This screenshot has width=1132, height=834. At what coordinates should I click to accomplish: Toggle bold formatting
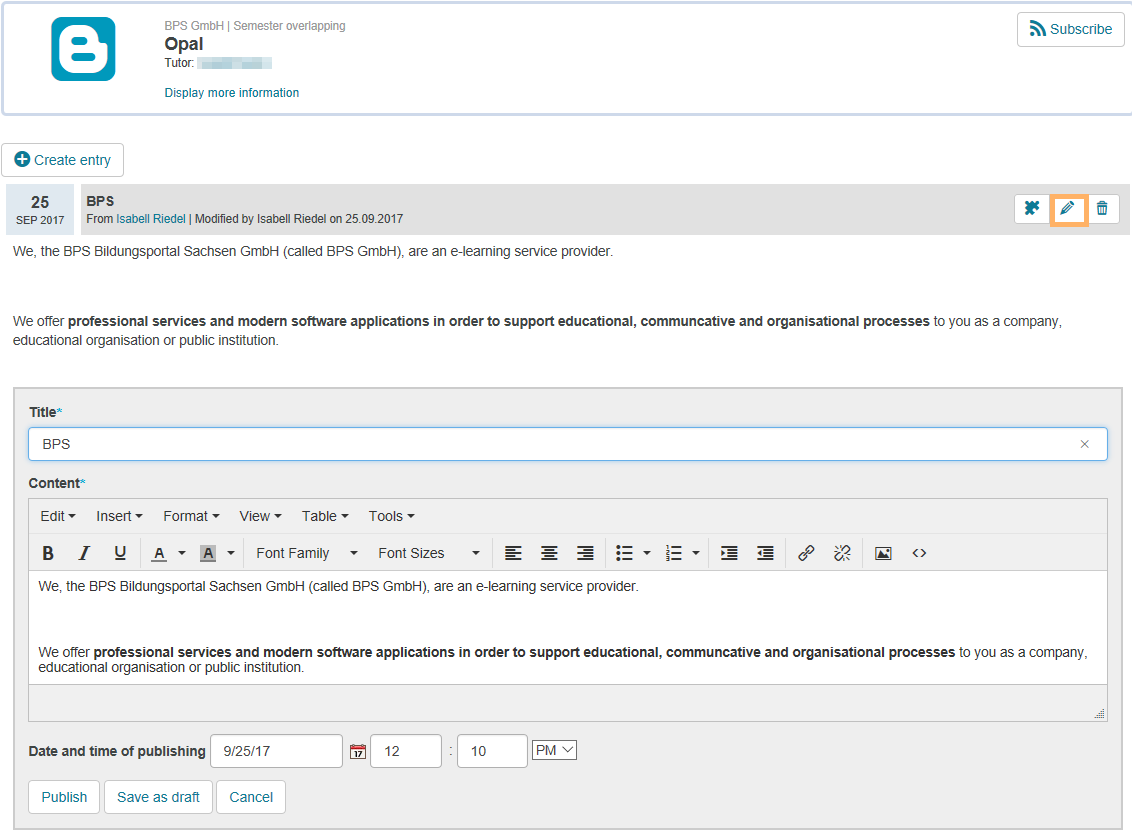(48, 553)
